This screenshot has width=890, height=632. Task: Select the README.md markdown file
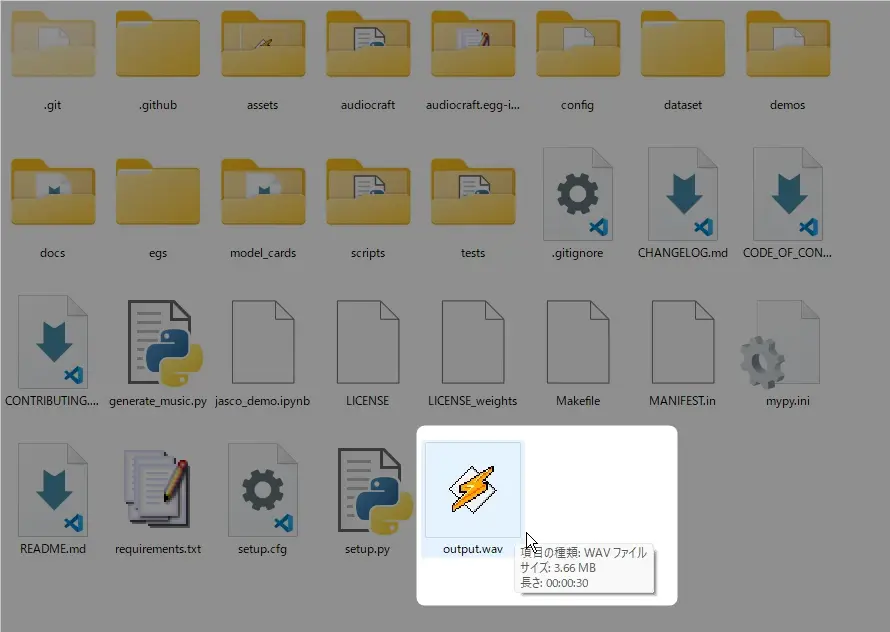click(x=53, y=492)
